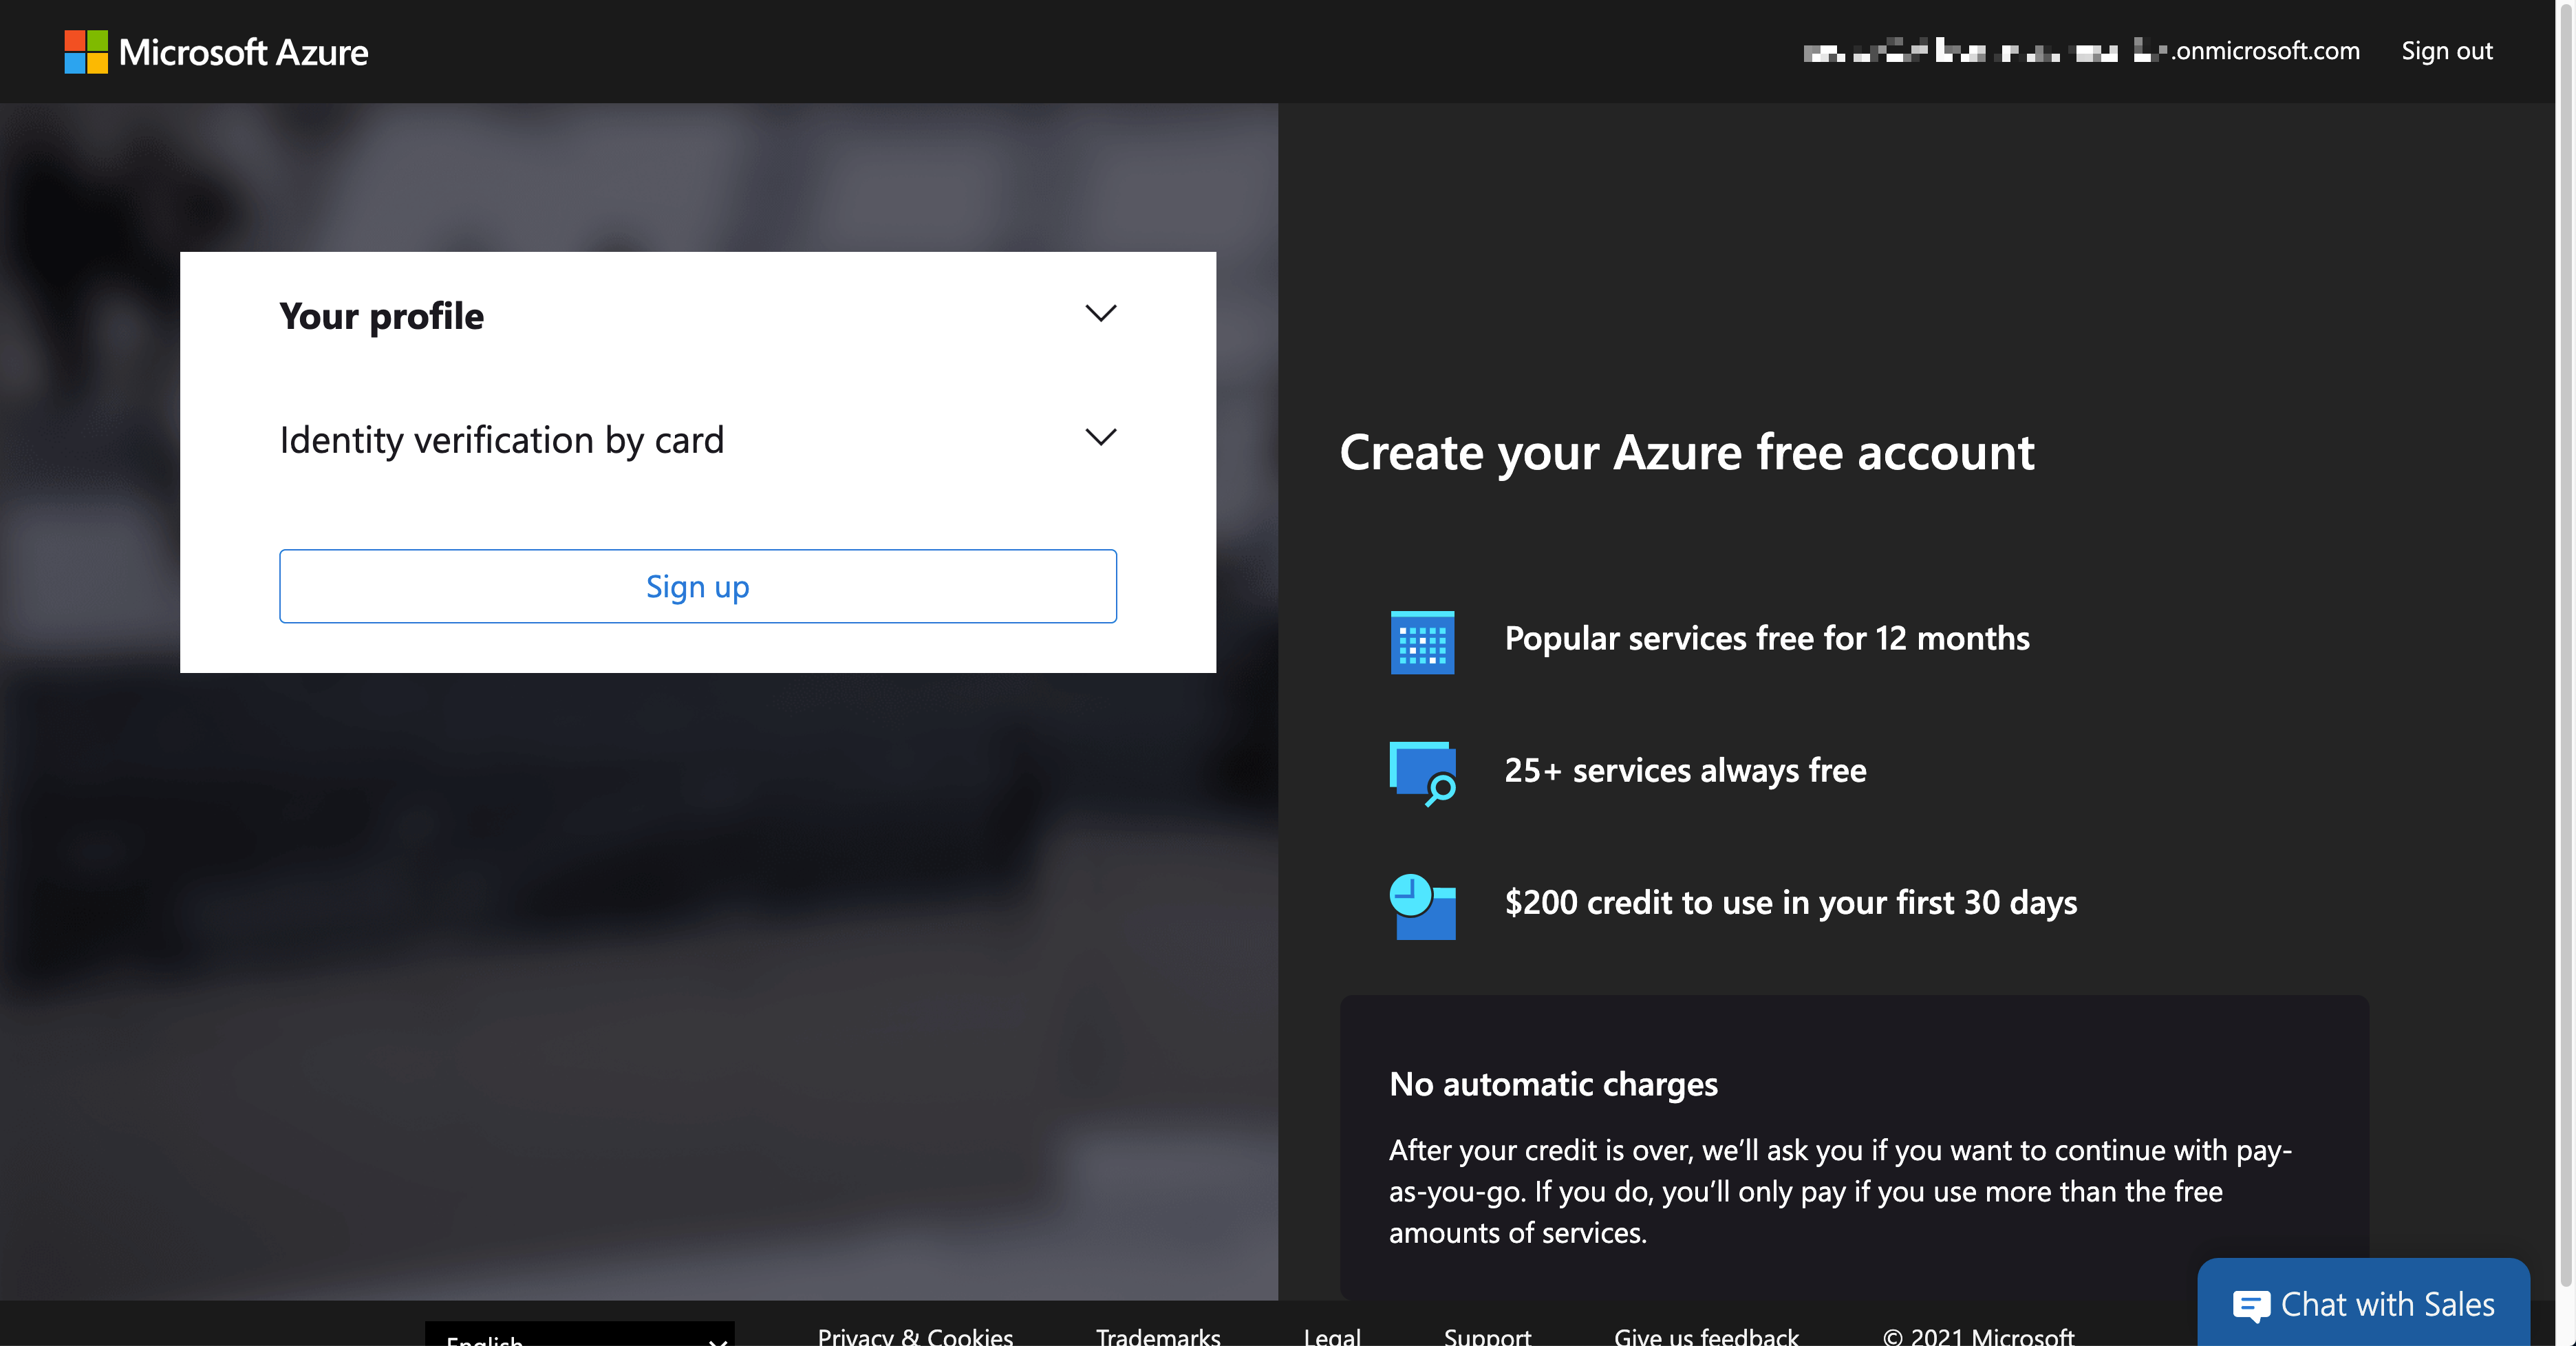Click Give us feedback link
The height and width of the screenshot is (1346, 2576).
1706,1336
